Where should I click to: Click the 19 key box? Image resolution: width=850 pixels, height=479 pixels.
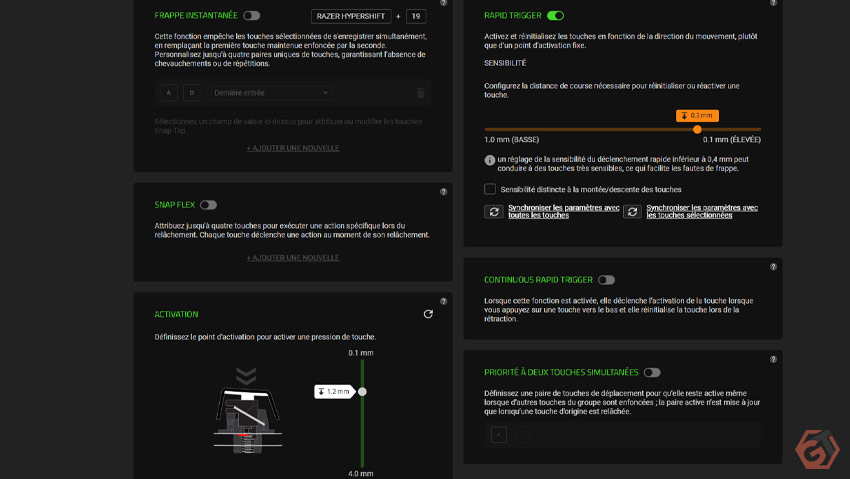coord(416,16)
